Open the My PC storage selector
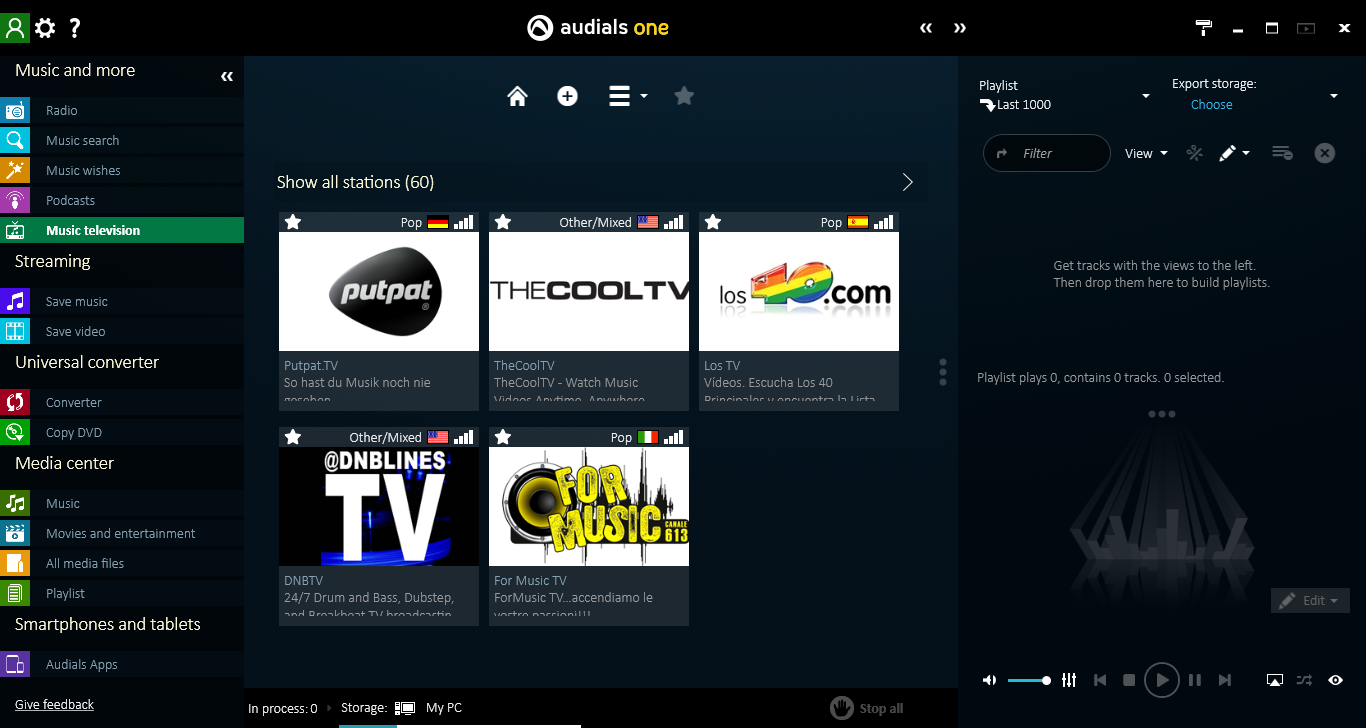This screenshot has width=1366, height=728. (428, 708)
